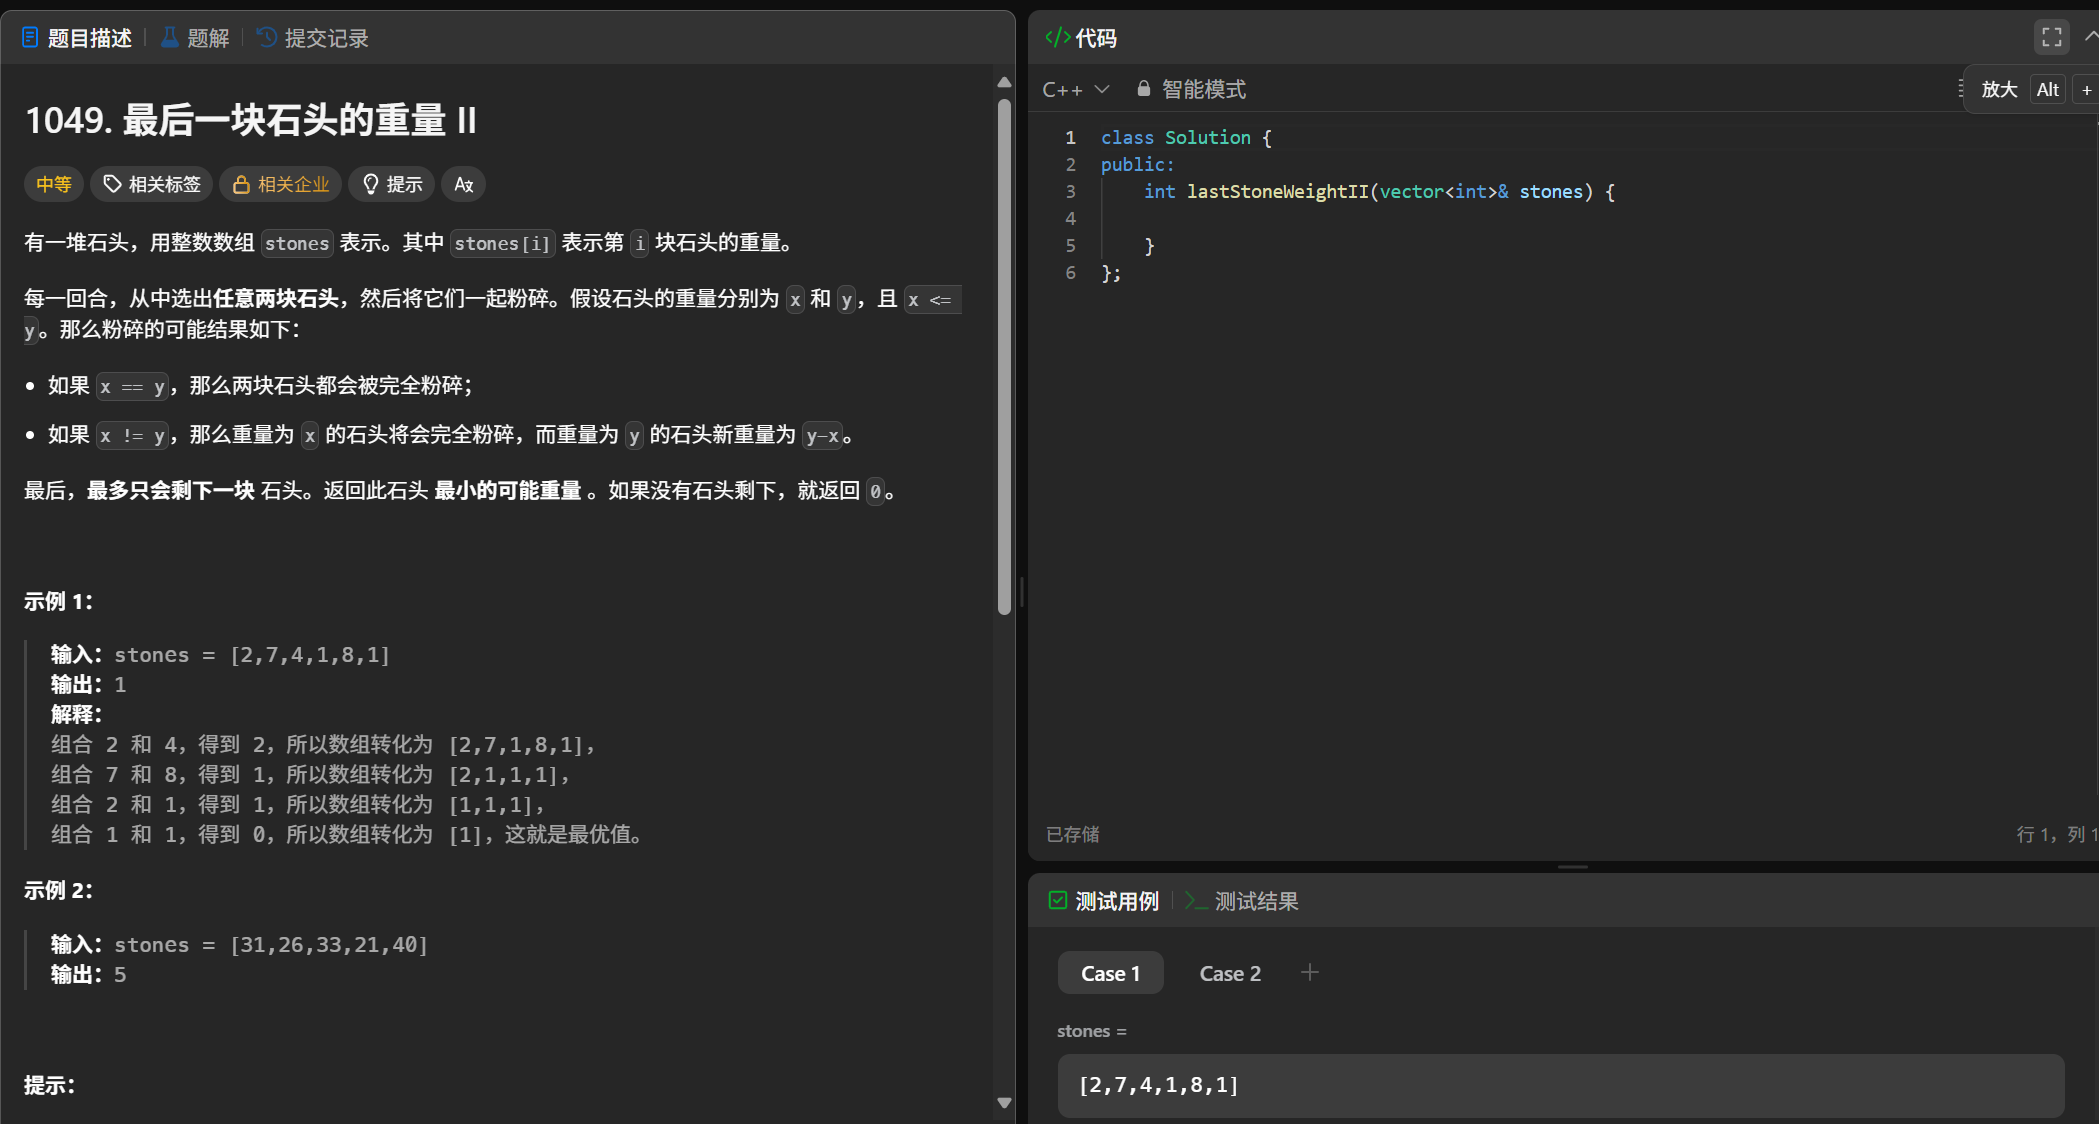Open 相关企业 locked companies chip
The width and height of the screenshot is (2099, 1124).
[x=281, y=184]
